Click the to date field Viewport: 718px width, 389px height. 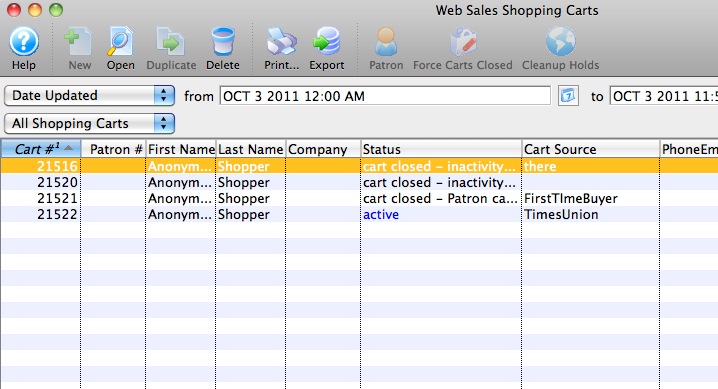664,96
